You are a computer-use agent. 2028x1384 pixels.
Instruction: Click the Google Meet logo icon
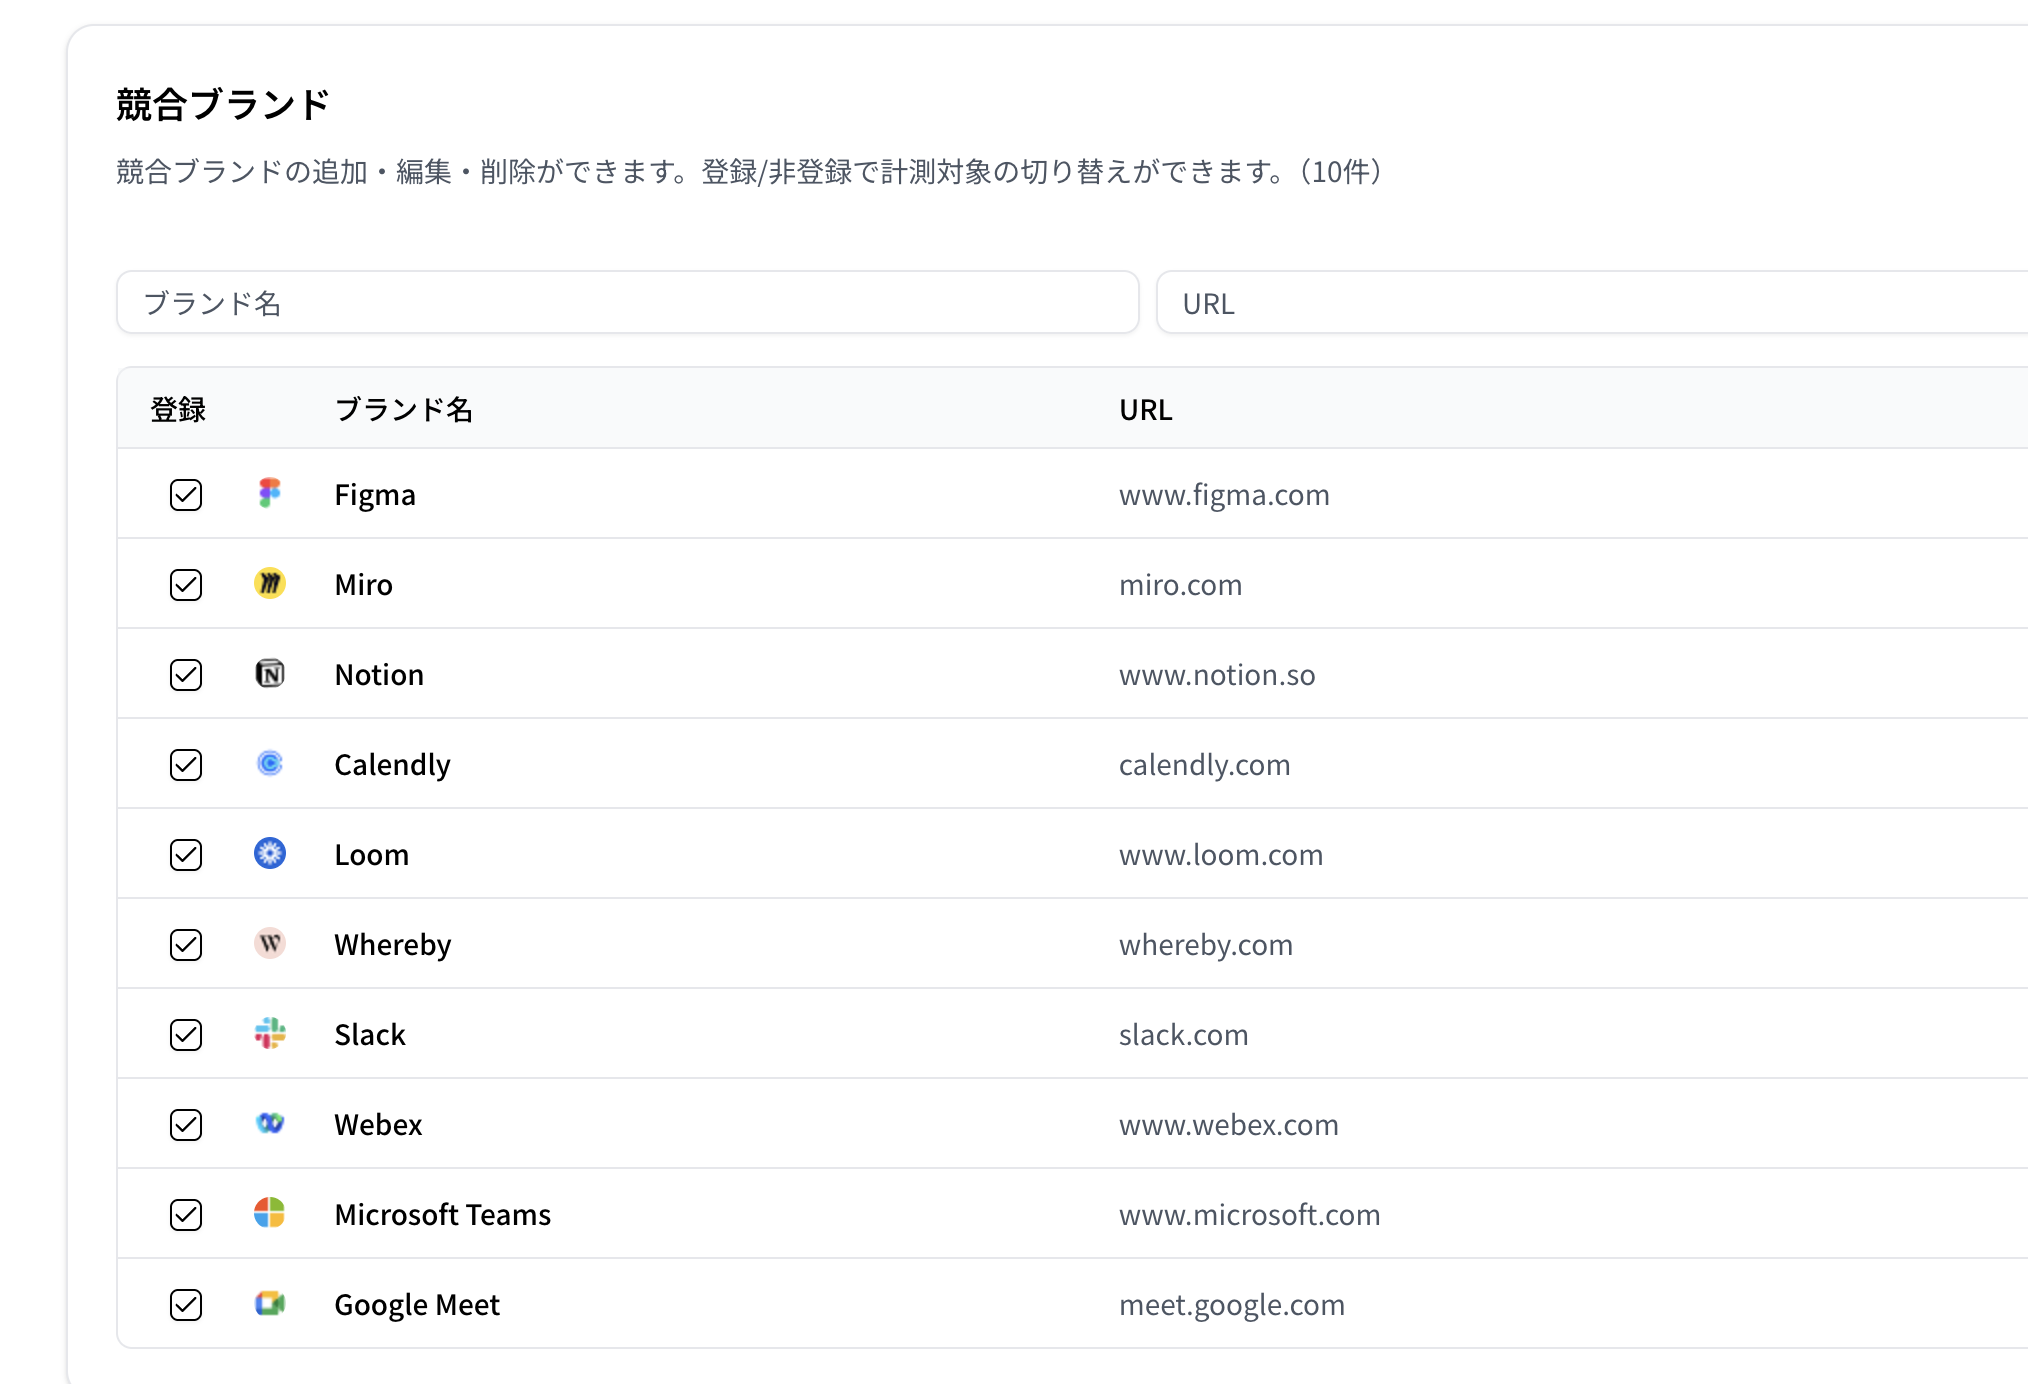269,1303
